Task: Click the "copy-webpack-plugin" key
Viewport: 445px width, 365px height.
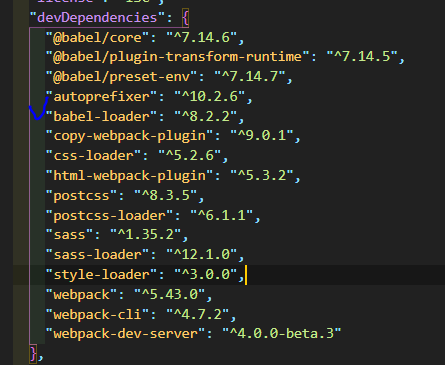Action: point(130,136)
